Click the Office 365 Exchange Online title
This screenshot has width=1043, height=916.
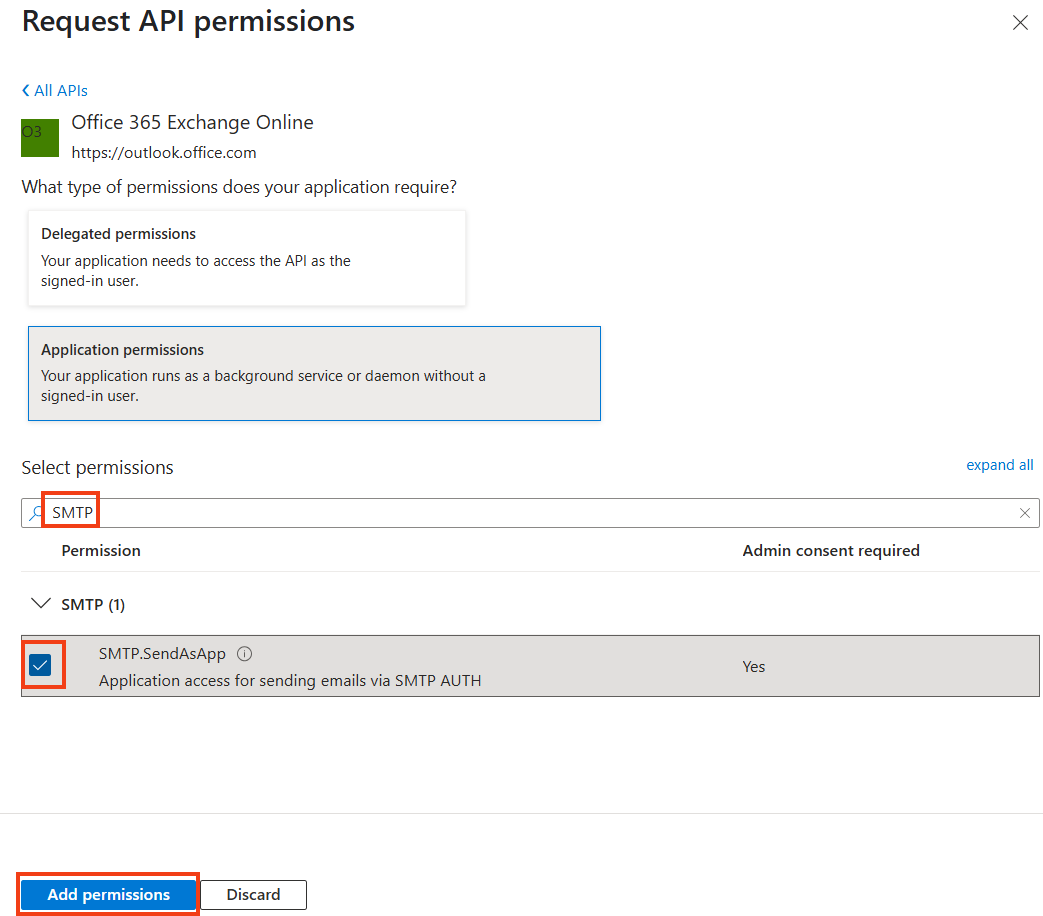pyautogui.click(x=192, y=122)
